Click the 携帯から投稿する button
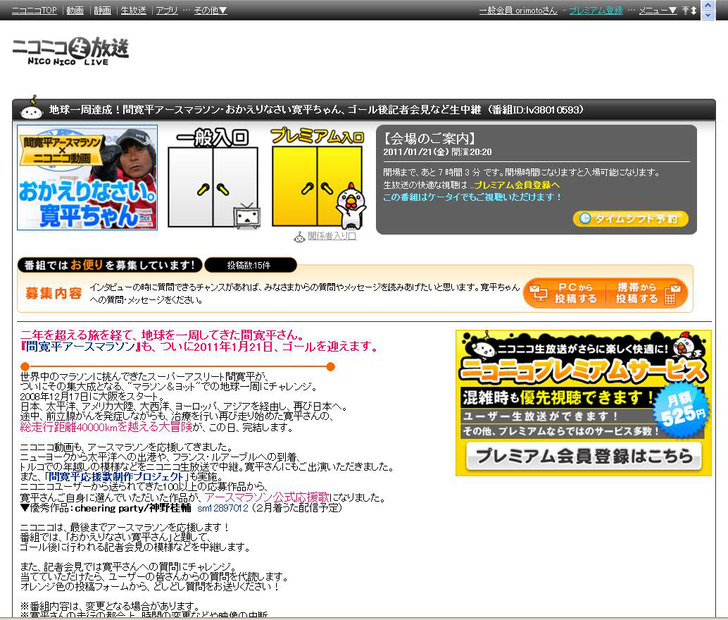Screen dimensions: 728x620 click(647, 293)
